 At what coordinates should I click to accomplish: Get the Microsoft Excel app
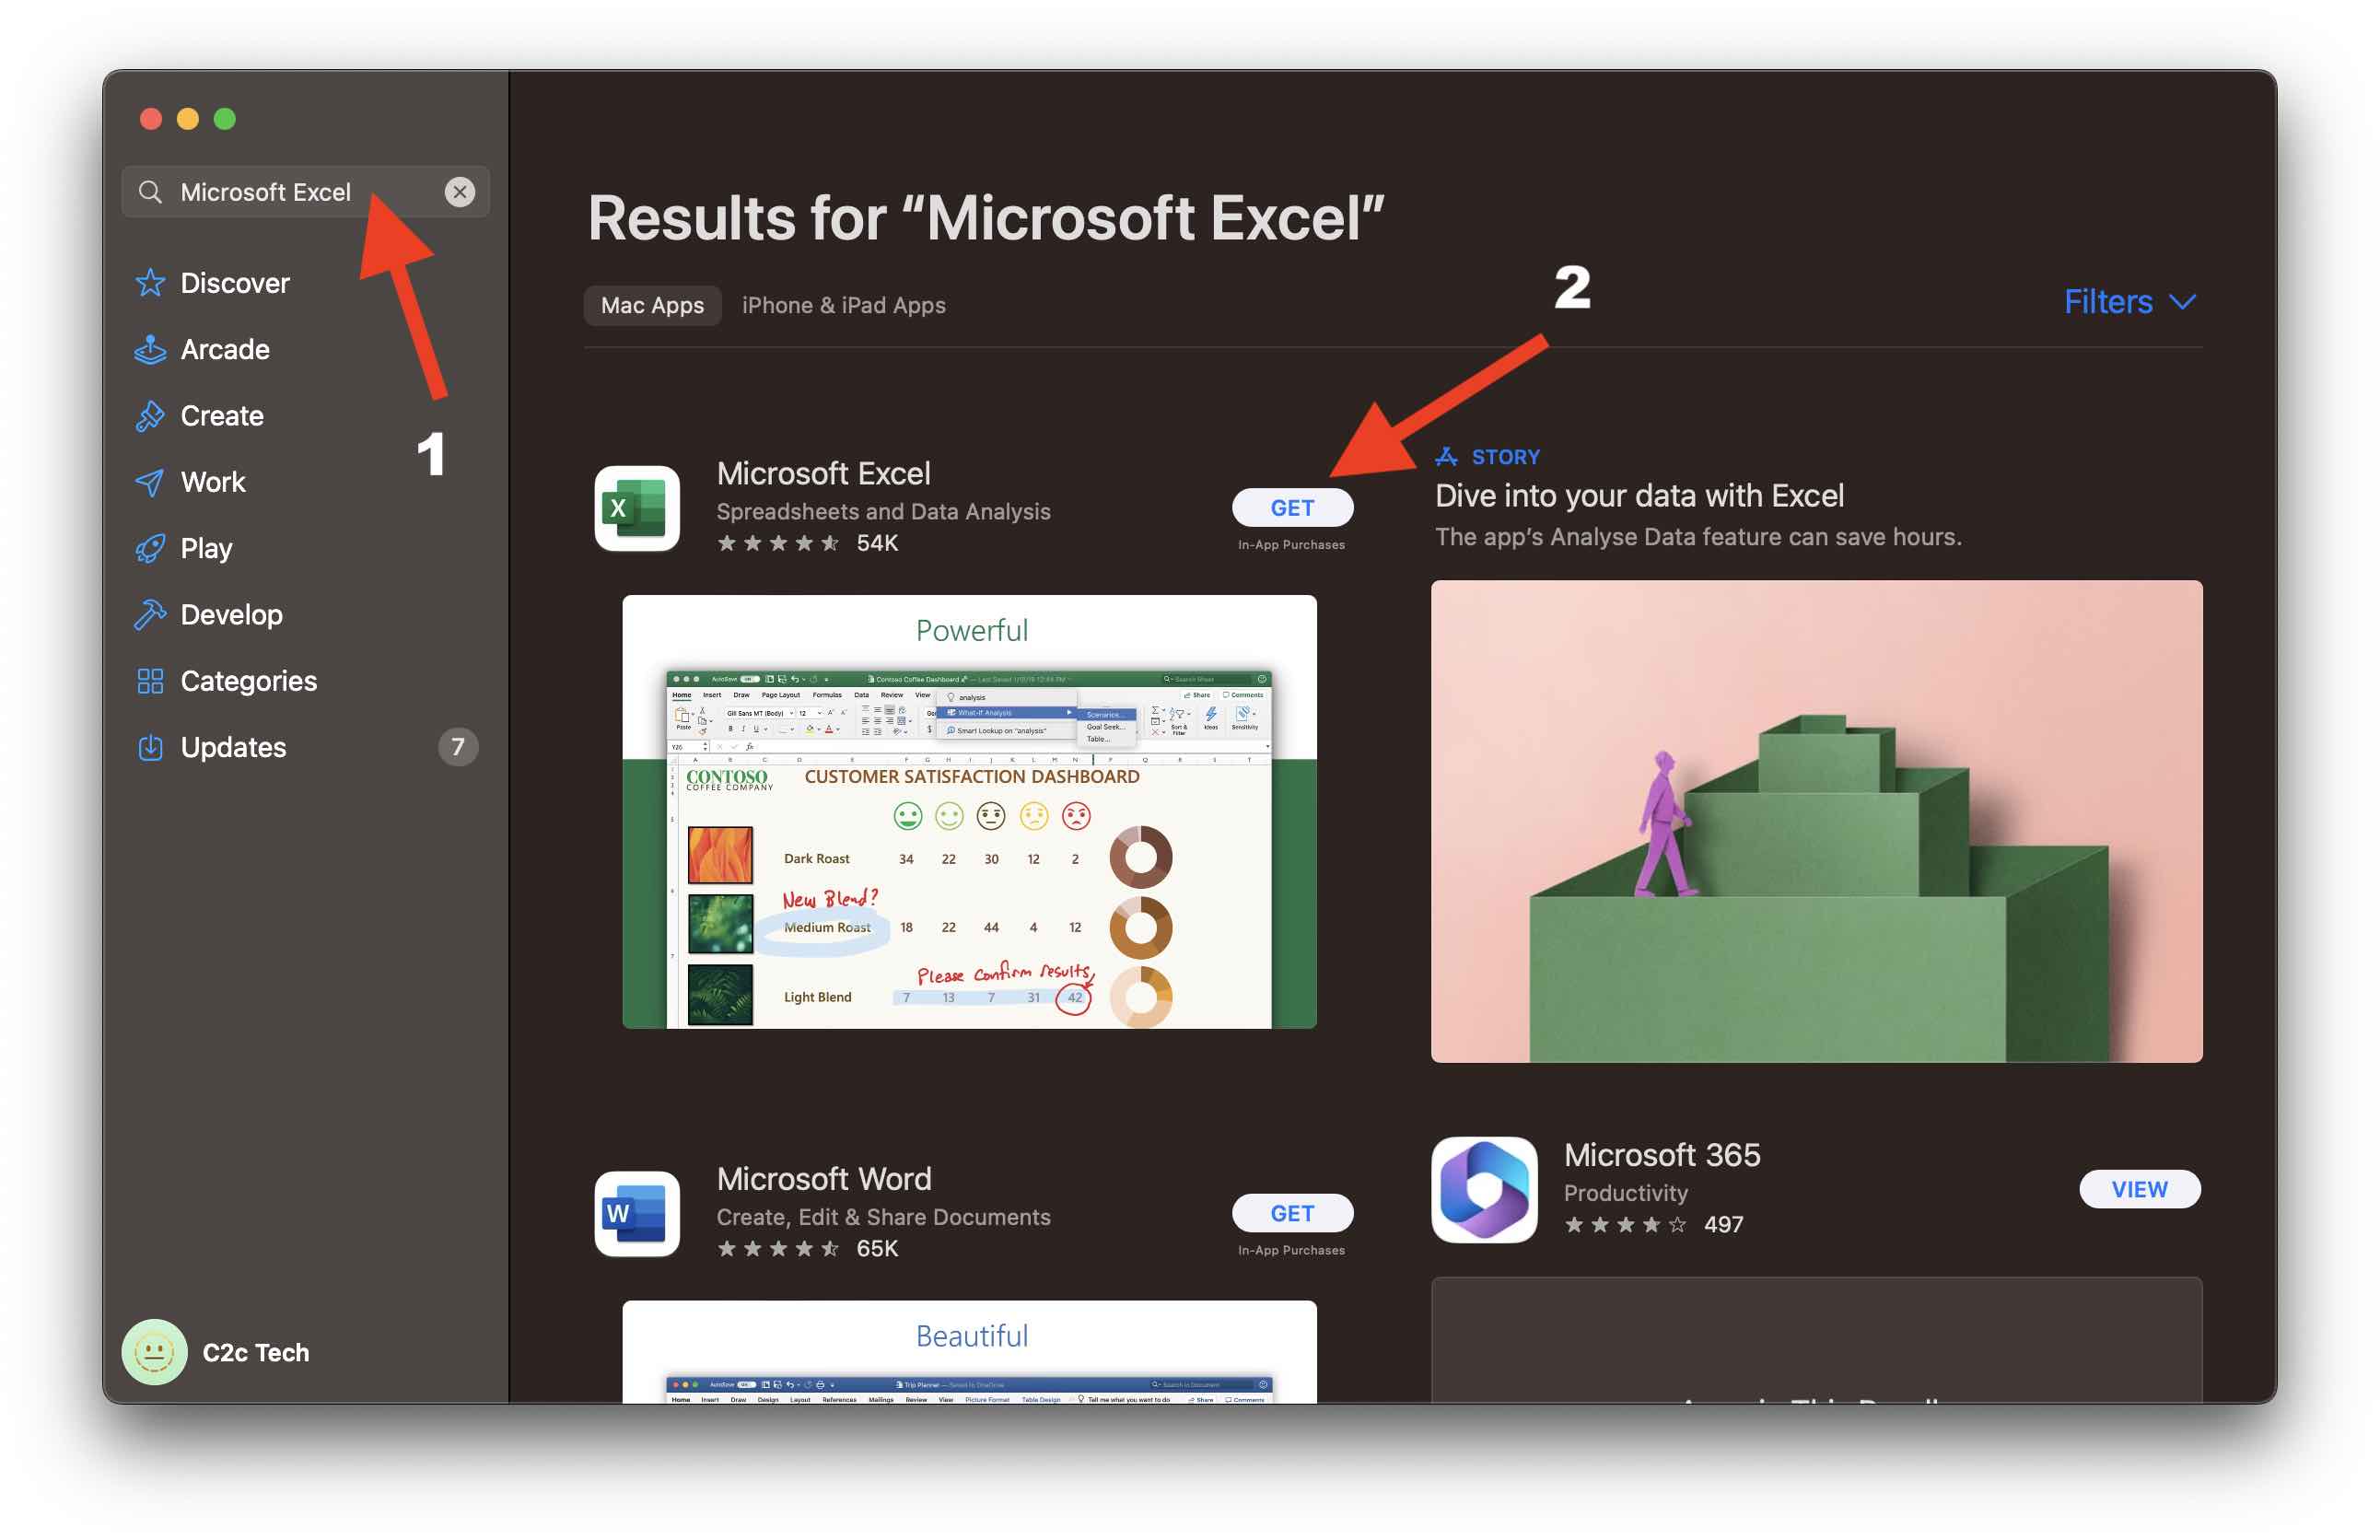pos(1292,507)
